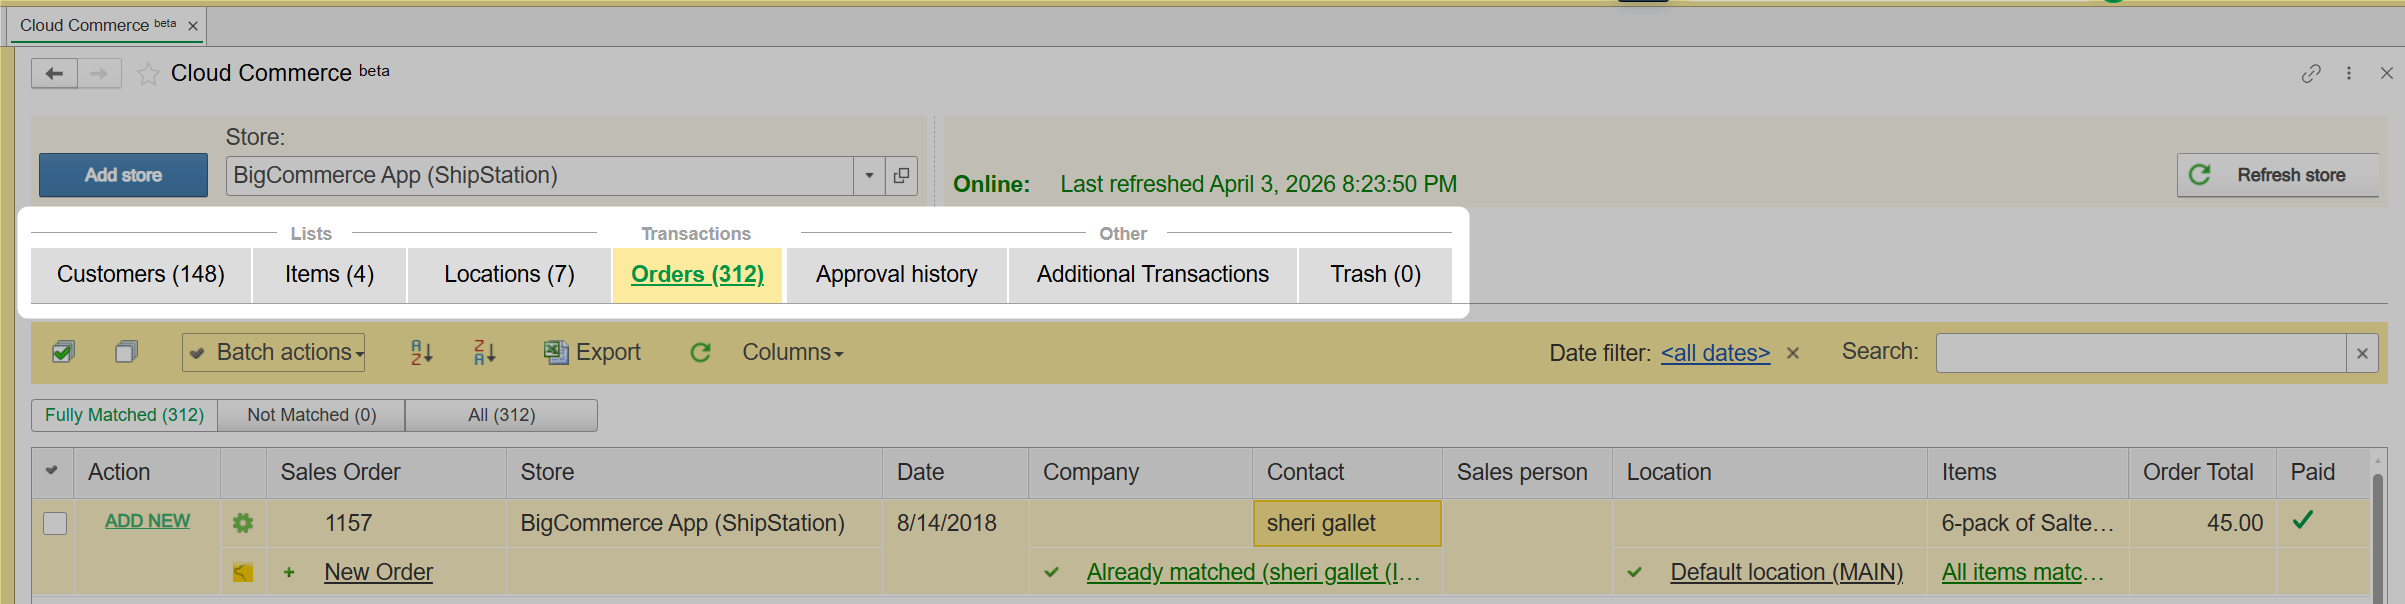Screen dimensions: 2405x604
Task: Click the back arrow navigation button
Action: [54, 73]
